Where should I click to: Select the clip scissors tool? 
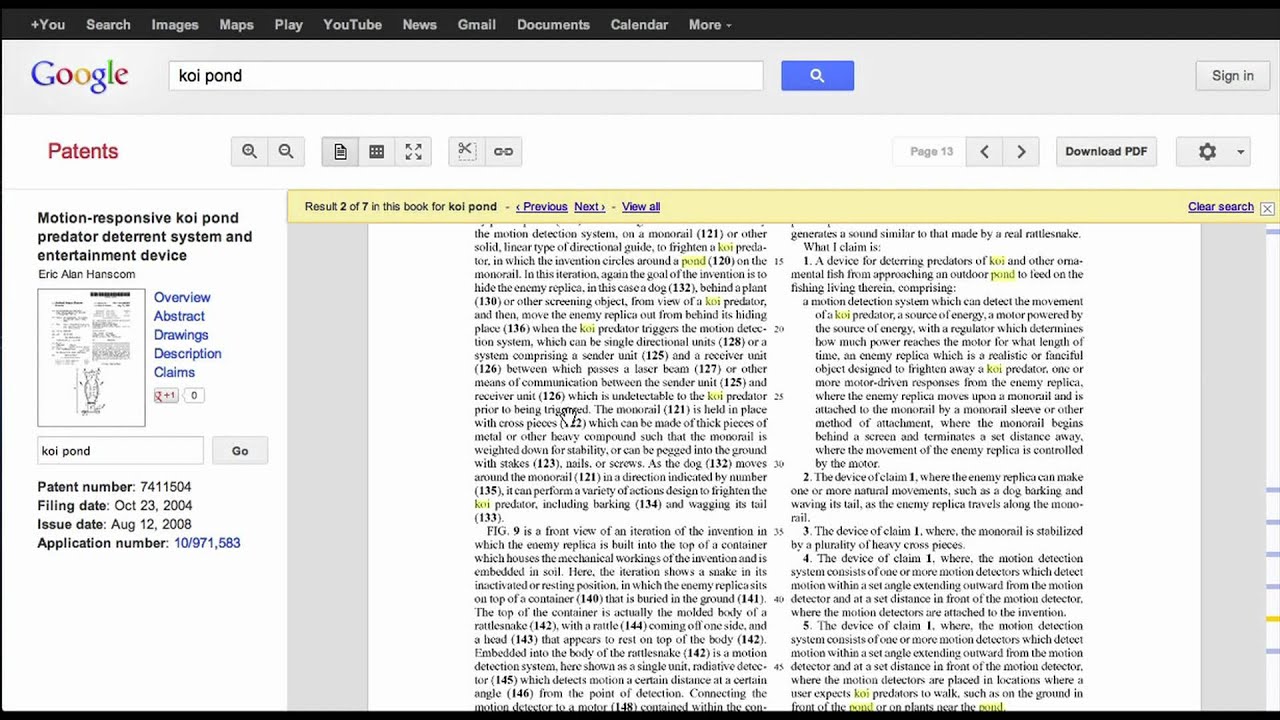click(x=466, y=151)
